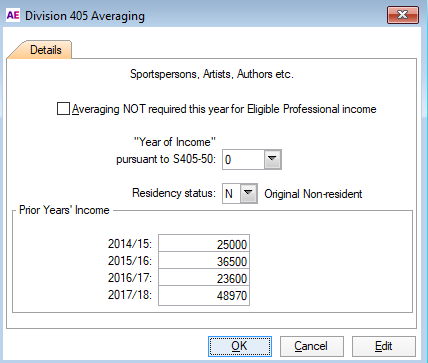Click the Year of Income value showing 0
The width and height of the screenshot is (428, 363).
coord(244,160)
